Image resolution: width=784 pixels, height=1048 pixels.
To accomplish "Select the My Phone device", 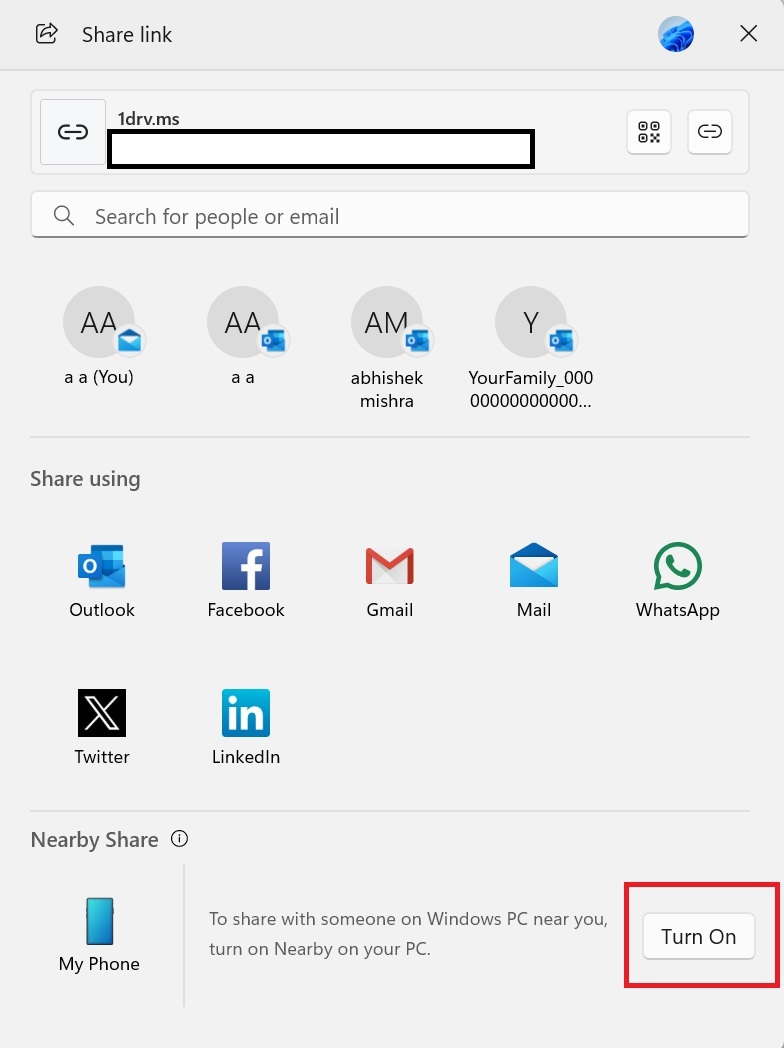I will tap(99, 935).
